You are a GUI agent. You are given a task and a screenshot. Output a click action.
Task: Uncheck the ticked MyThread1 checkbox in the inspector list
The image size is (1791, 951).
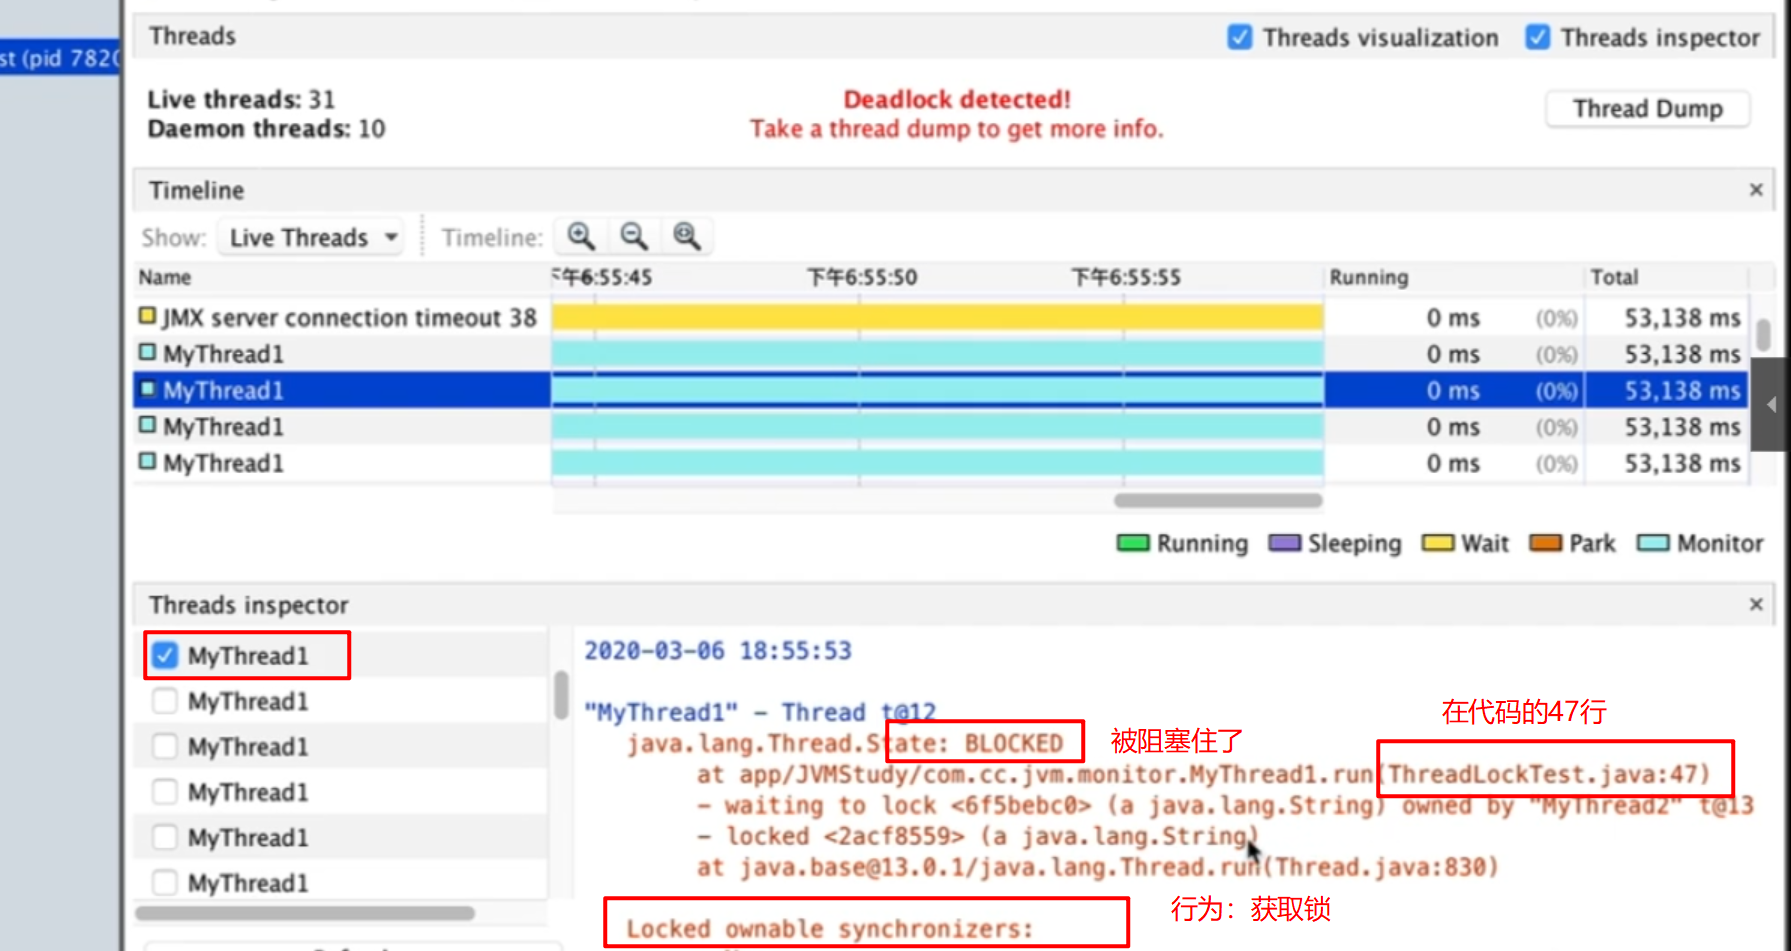165,655
